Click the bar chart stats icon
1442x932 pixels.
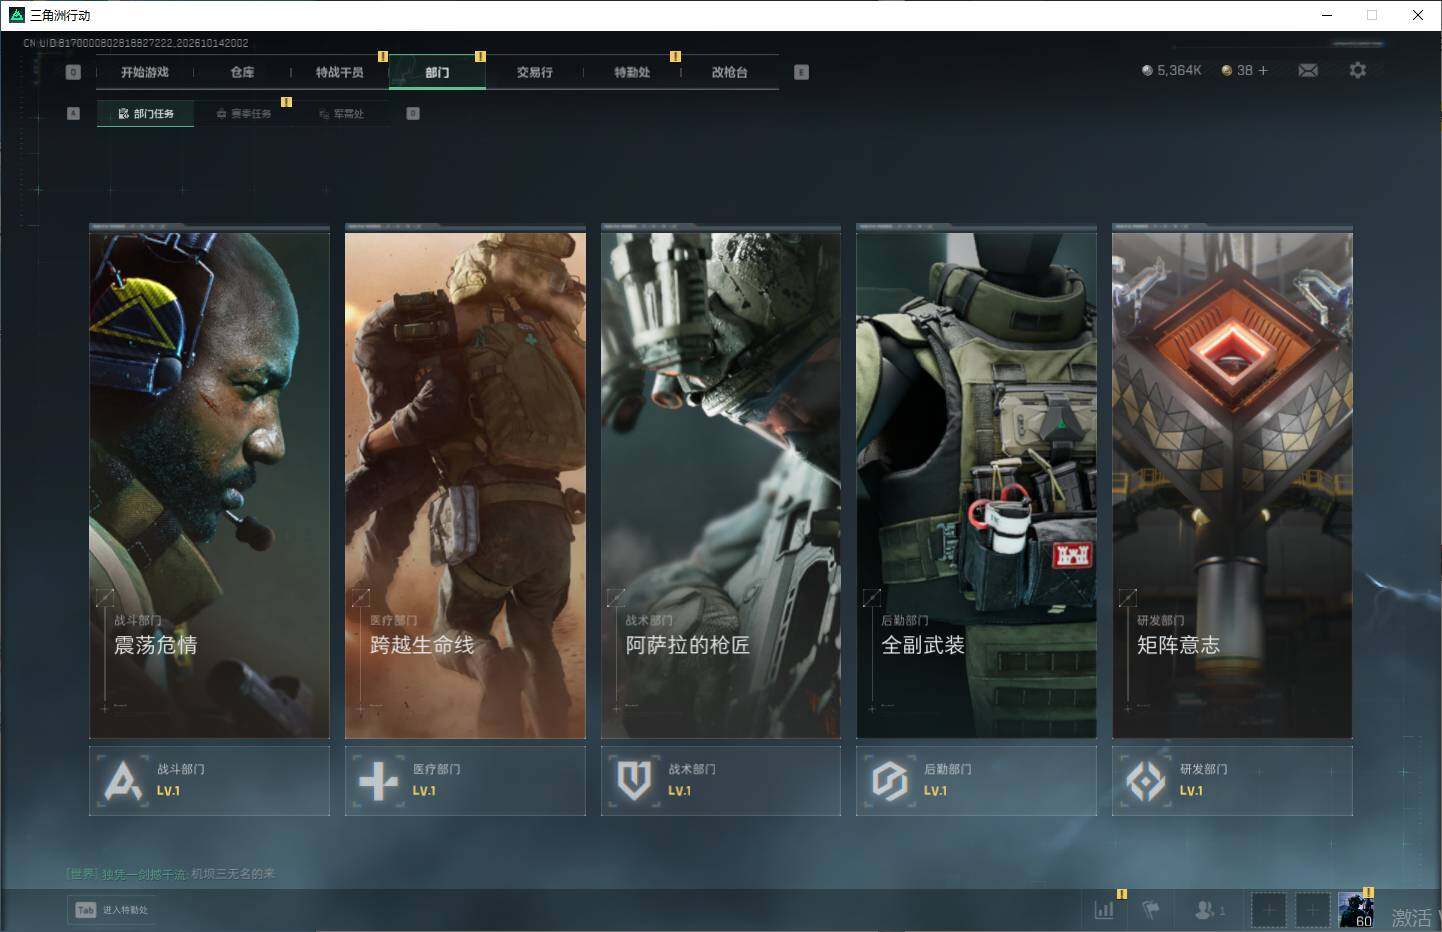(1104, 909)
